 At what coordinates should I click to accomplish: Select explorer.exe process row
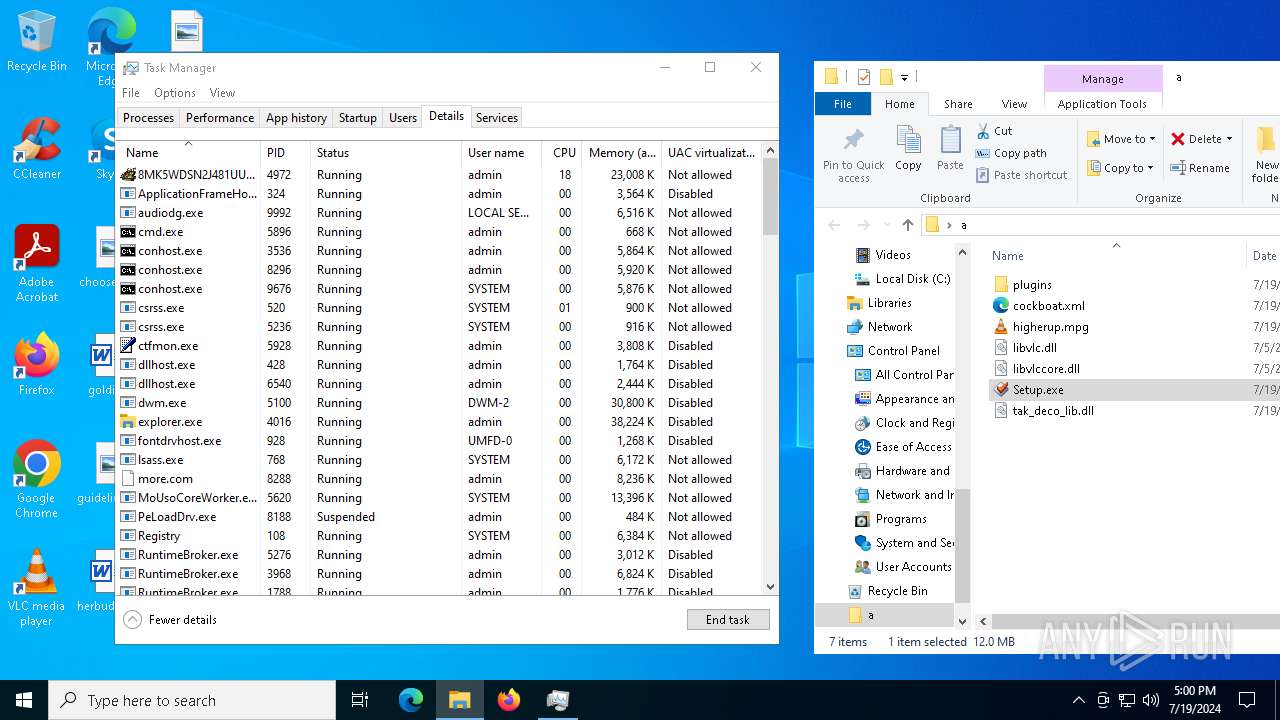pyautogui.click(x=439, y=422)
